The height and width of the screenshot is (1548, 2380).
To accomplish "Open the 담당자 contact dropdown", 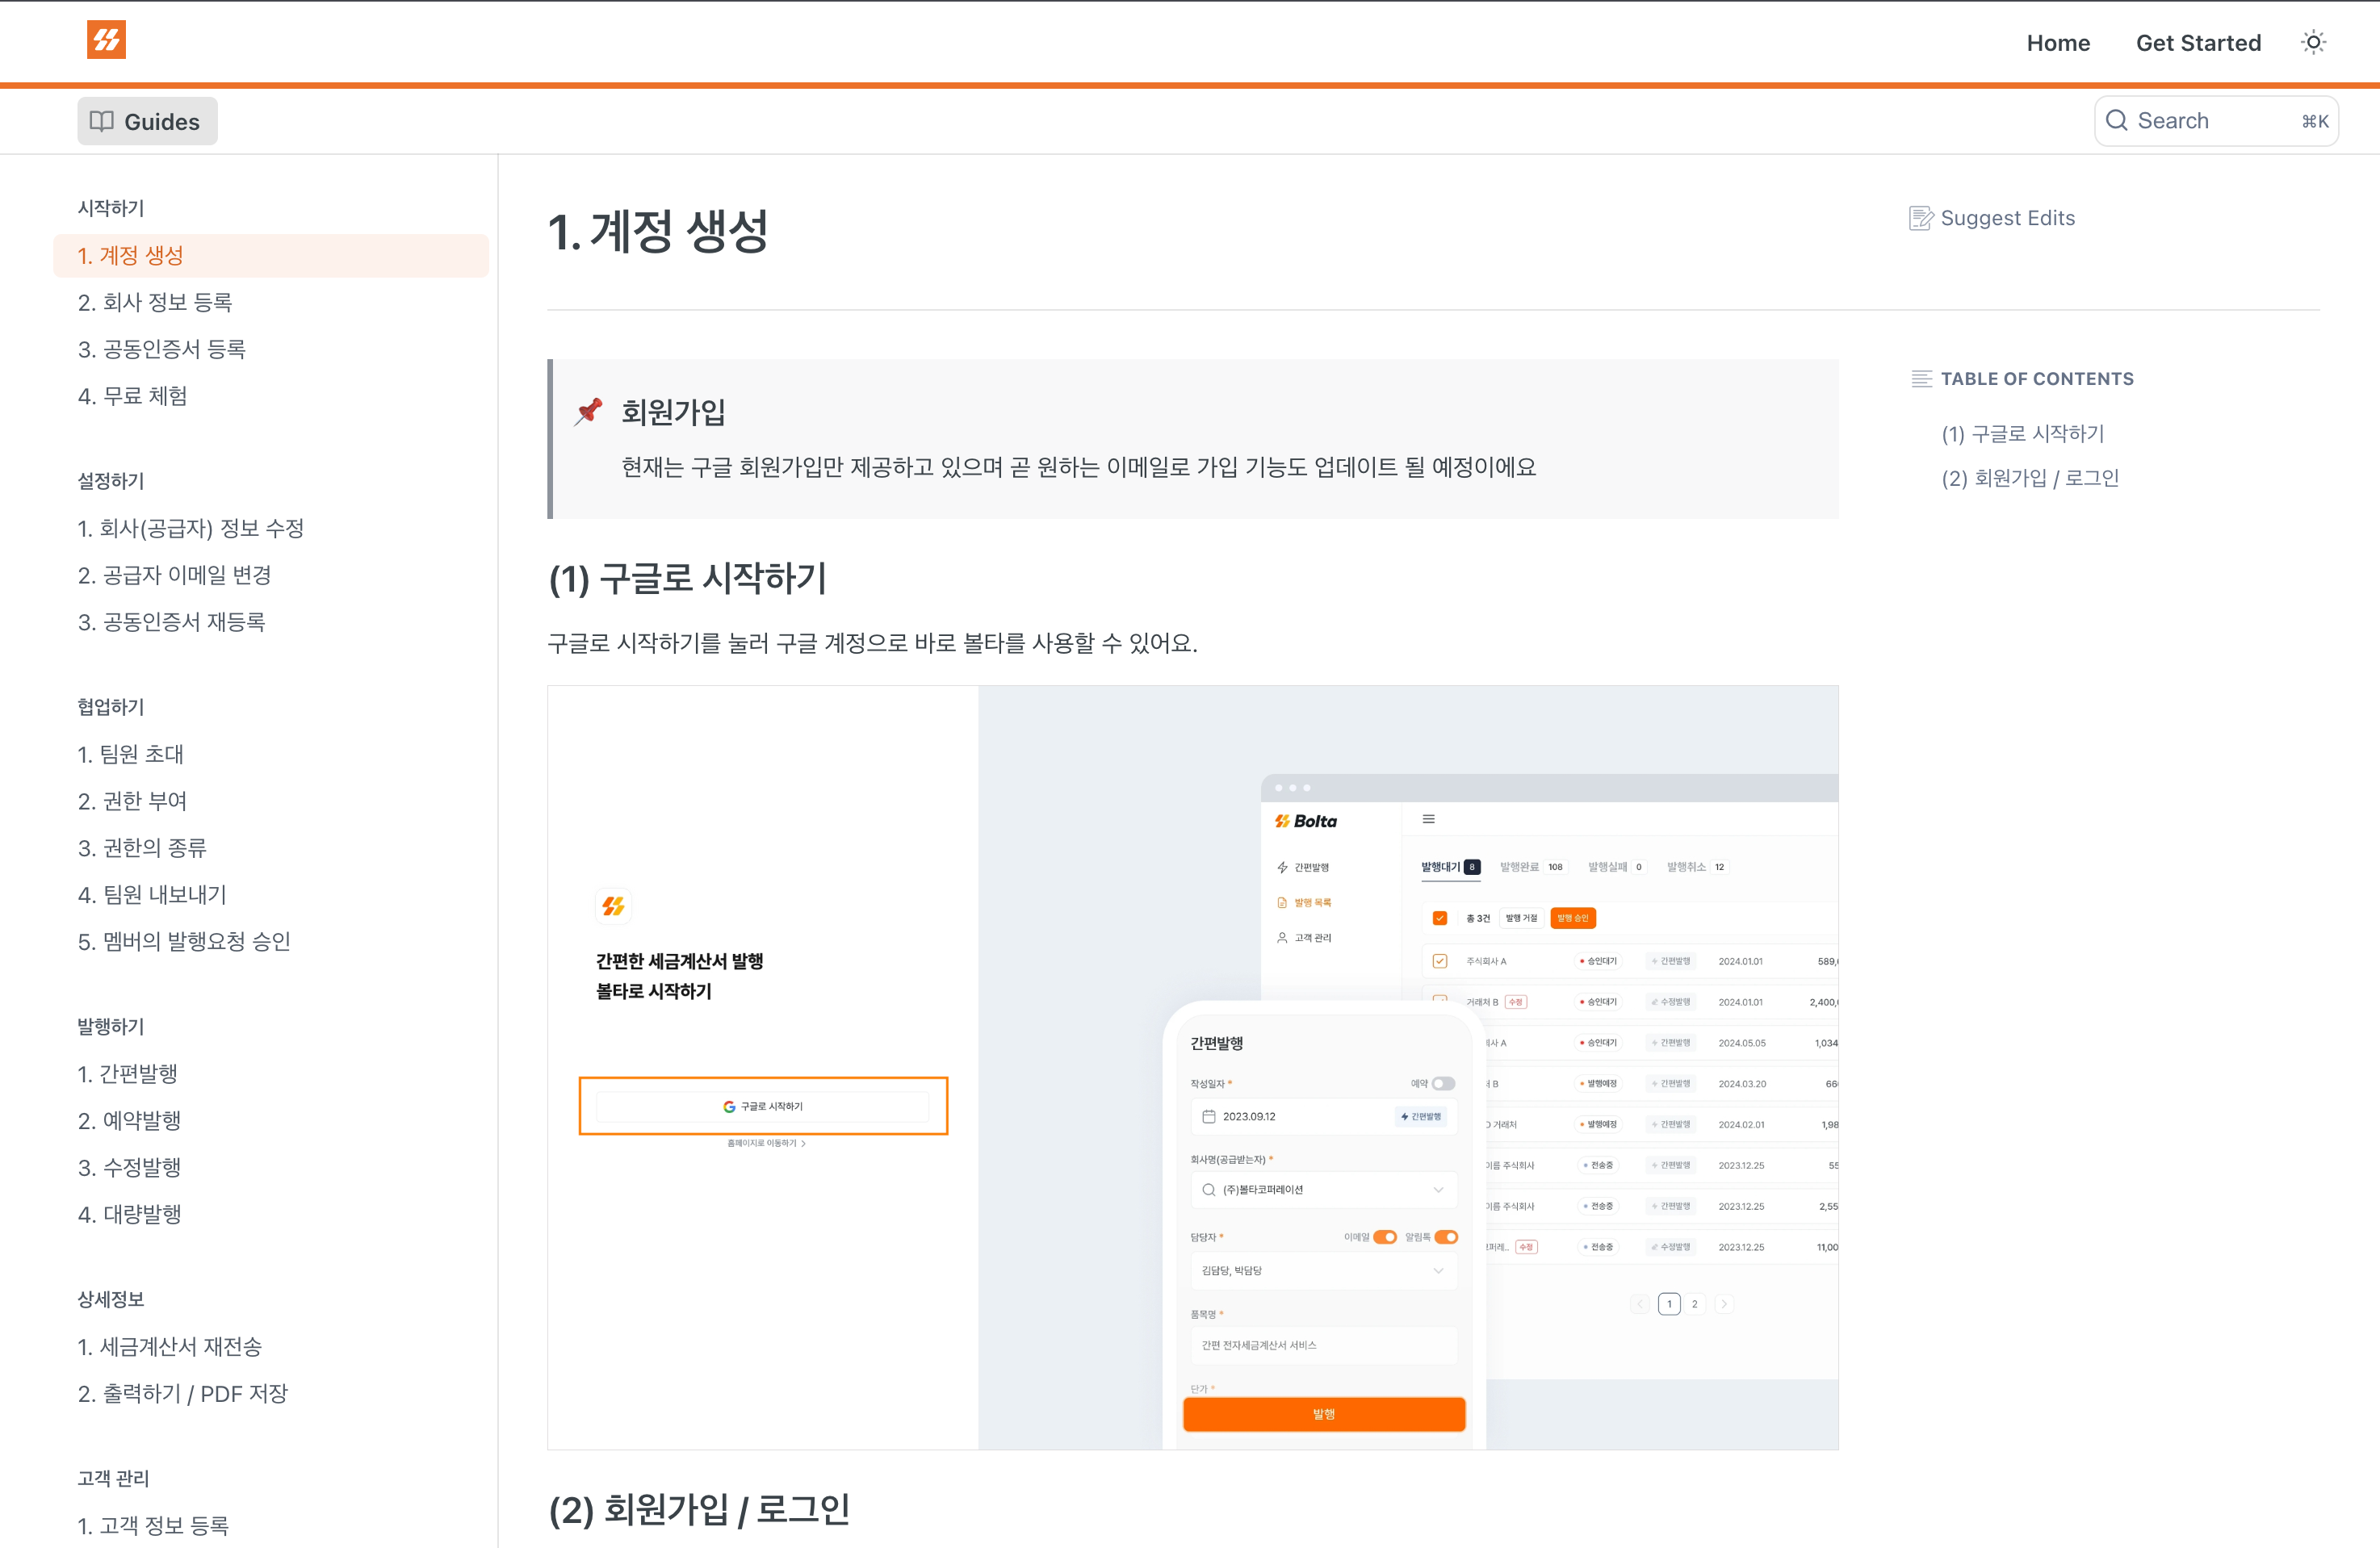I will click(x=1438, y=1270).
